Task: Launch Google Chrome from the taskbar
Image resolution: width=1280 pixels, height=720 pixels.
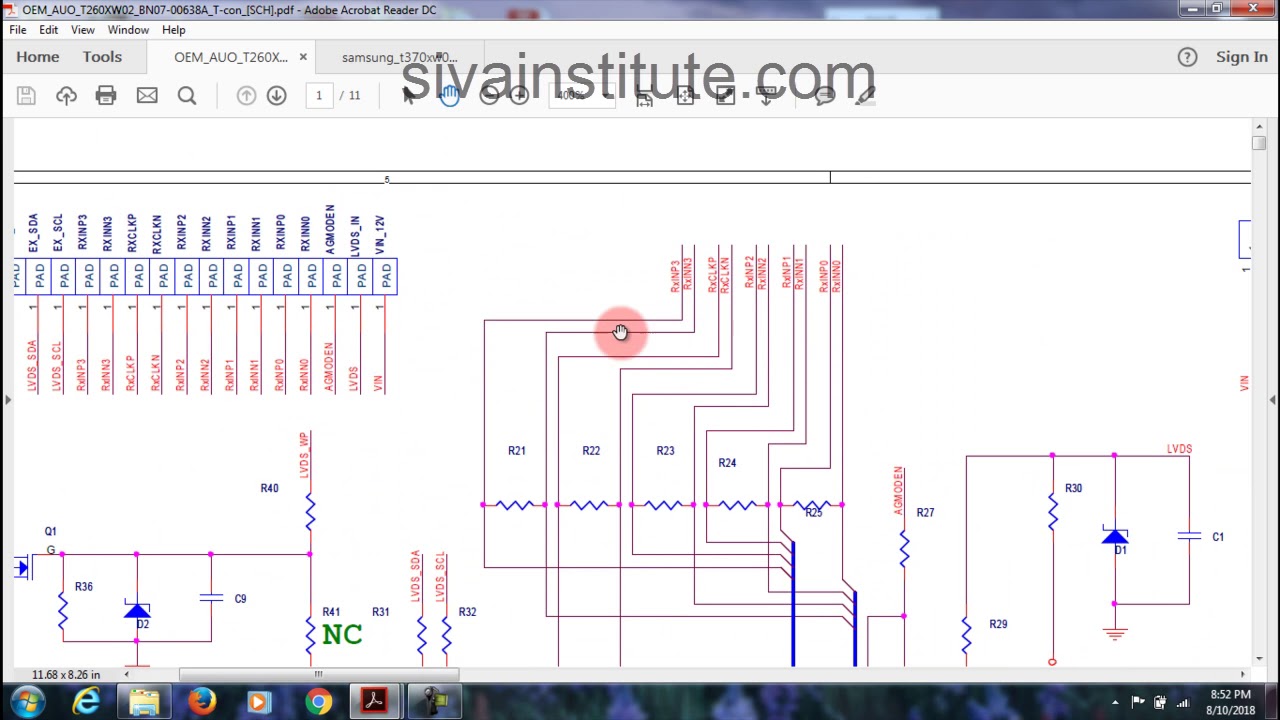Action: pyautogui.click(x=318, y=702)
